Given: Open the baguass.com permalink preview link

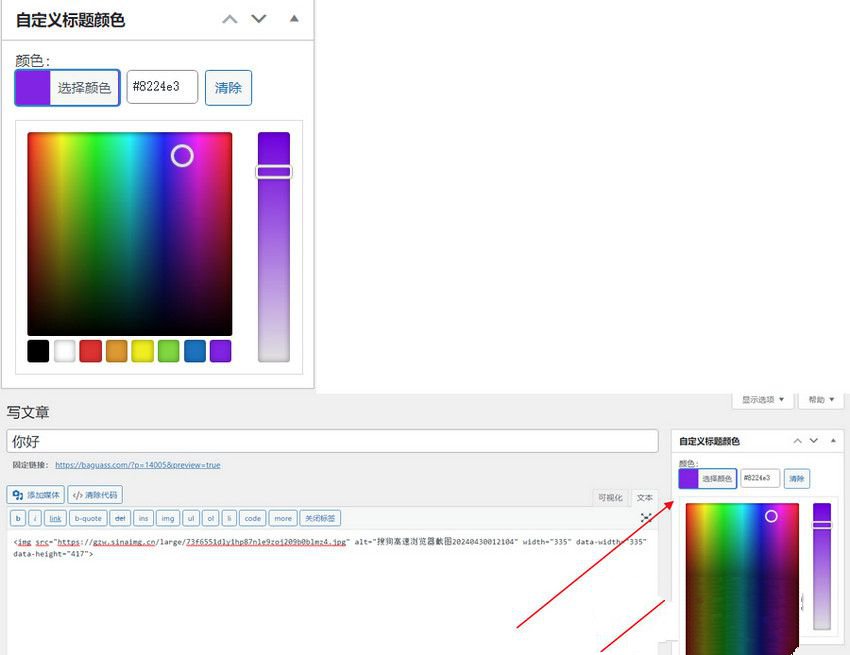Looking at the screenshot, I should pos(137,465).
